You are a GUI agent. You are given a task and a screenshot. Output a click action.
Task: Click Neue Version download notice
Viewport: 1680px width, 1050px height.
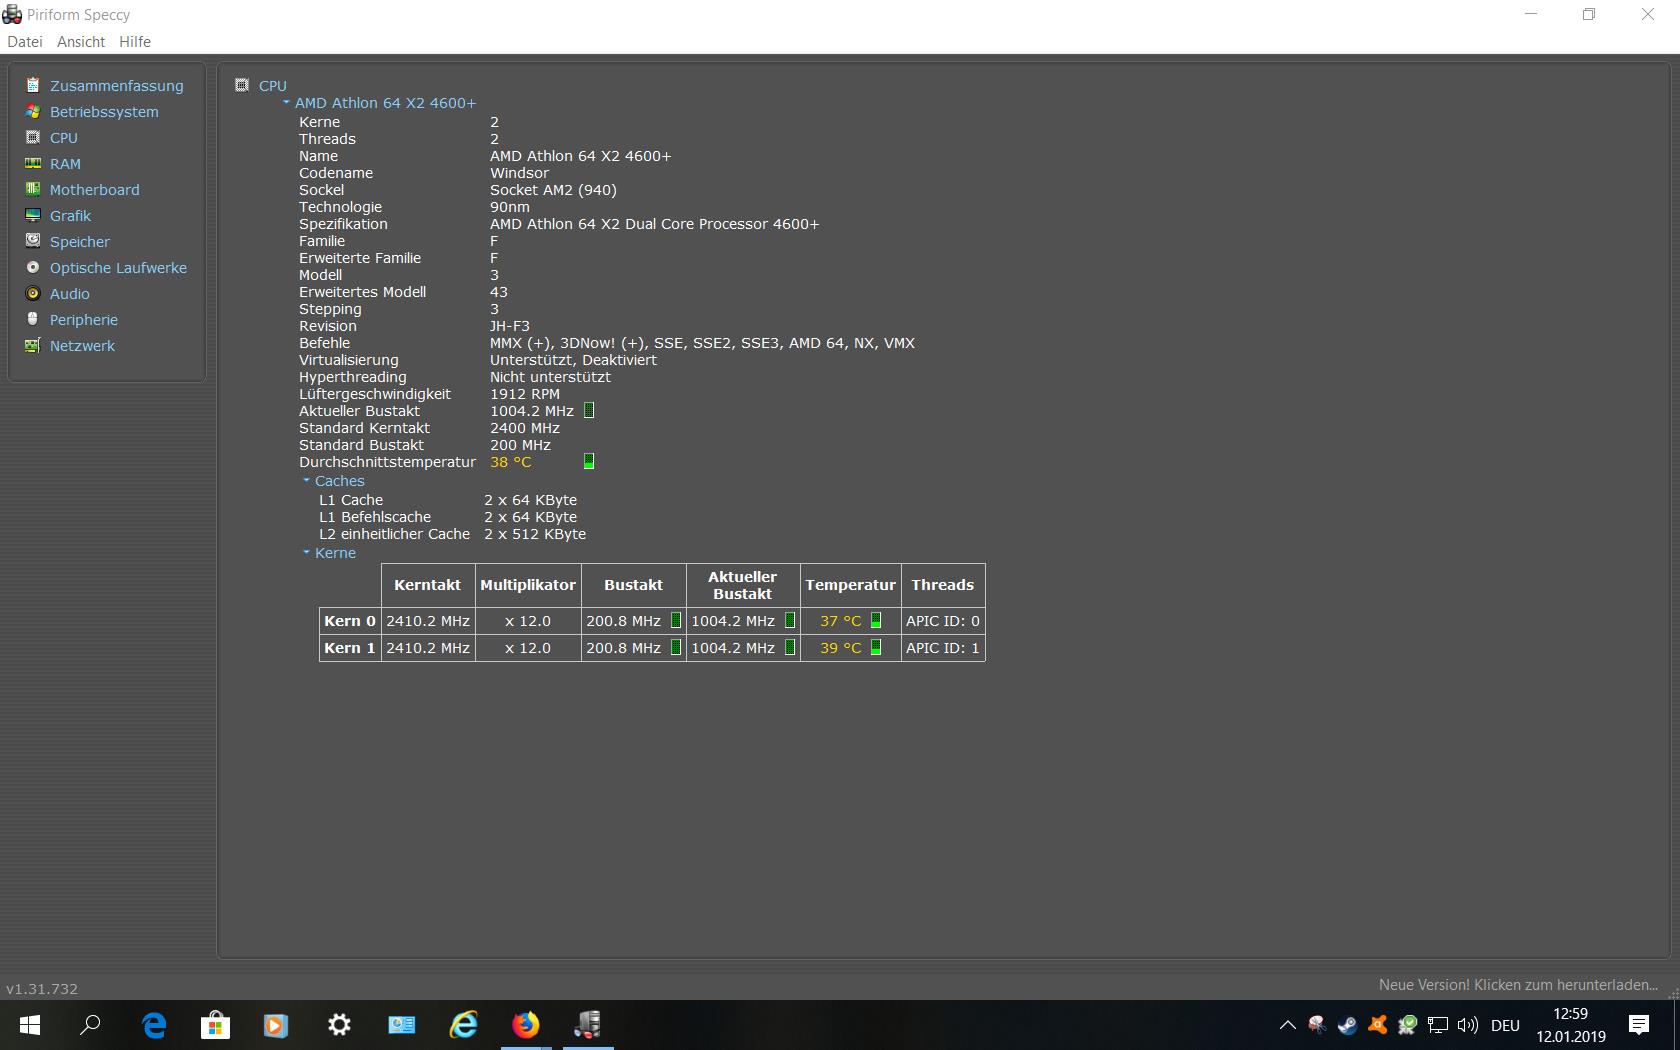click(x=1518, y=985)
